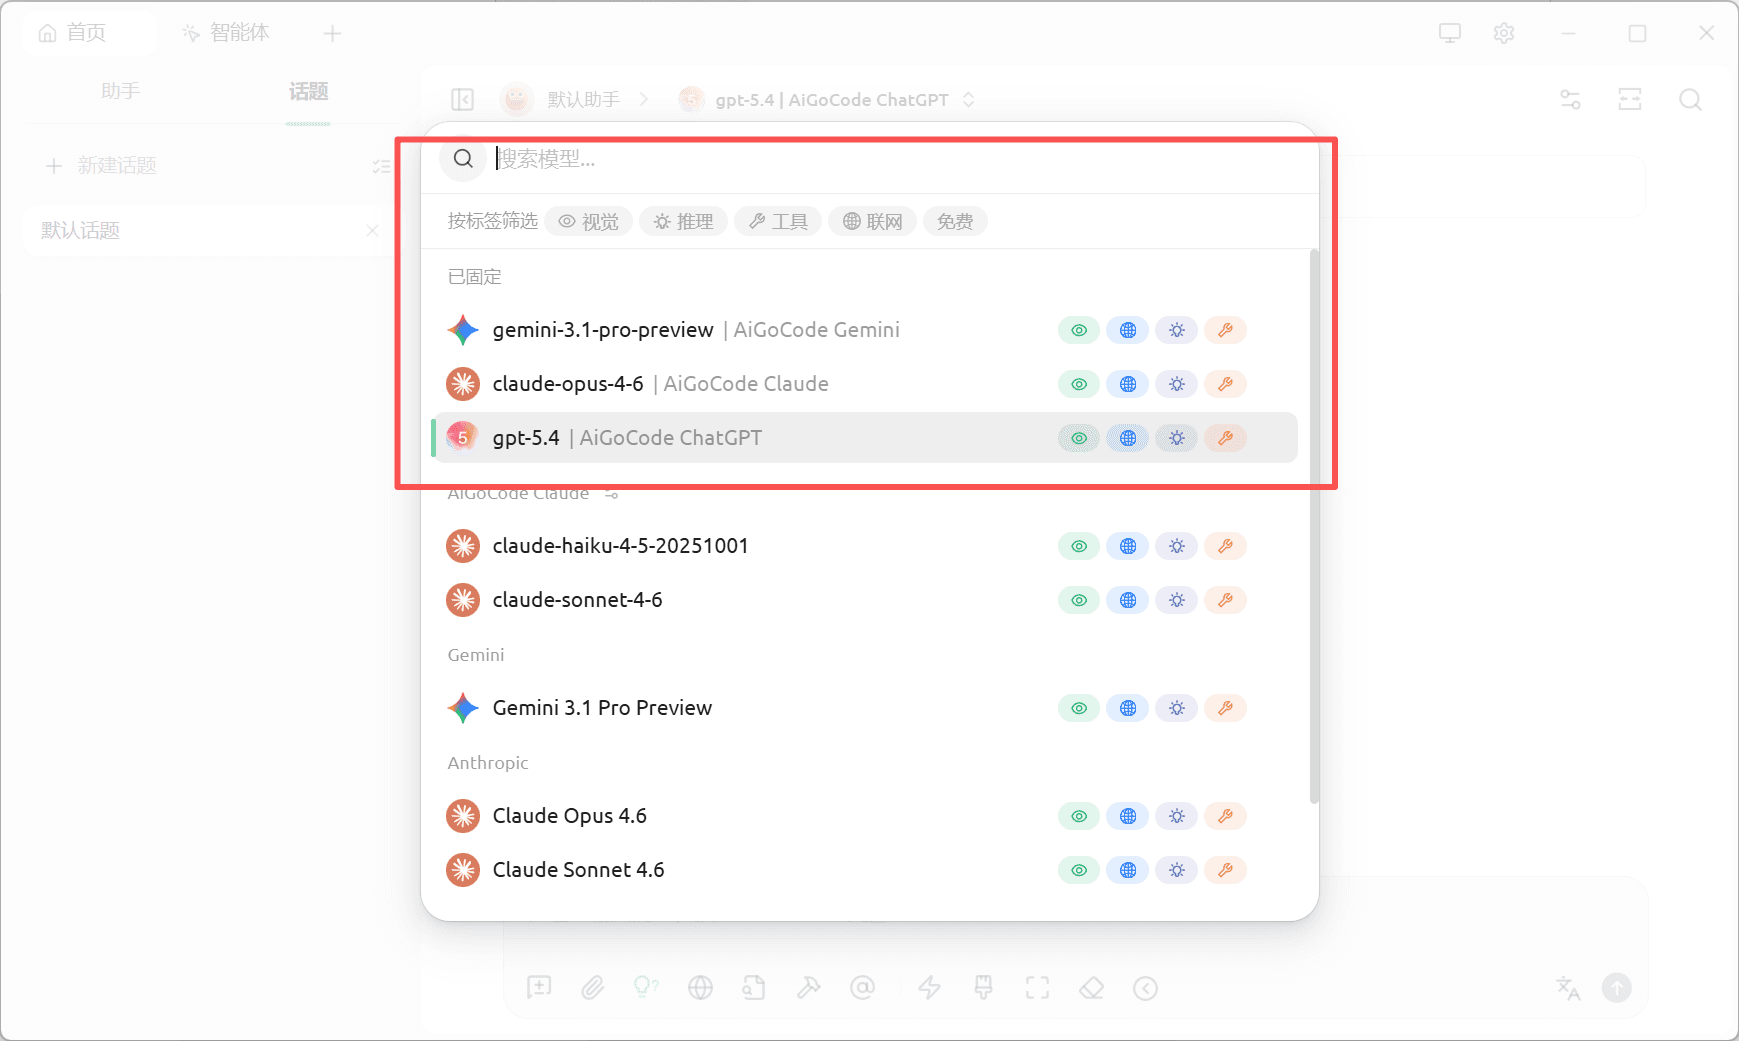Click the reasoning sun tag on gpt-5.4 row
This screenshot has width=1739, height=1041.
click(x=1177, y=438)
